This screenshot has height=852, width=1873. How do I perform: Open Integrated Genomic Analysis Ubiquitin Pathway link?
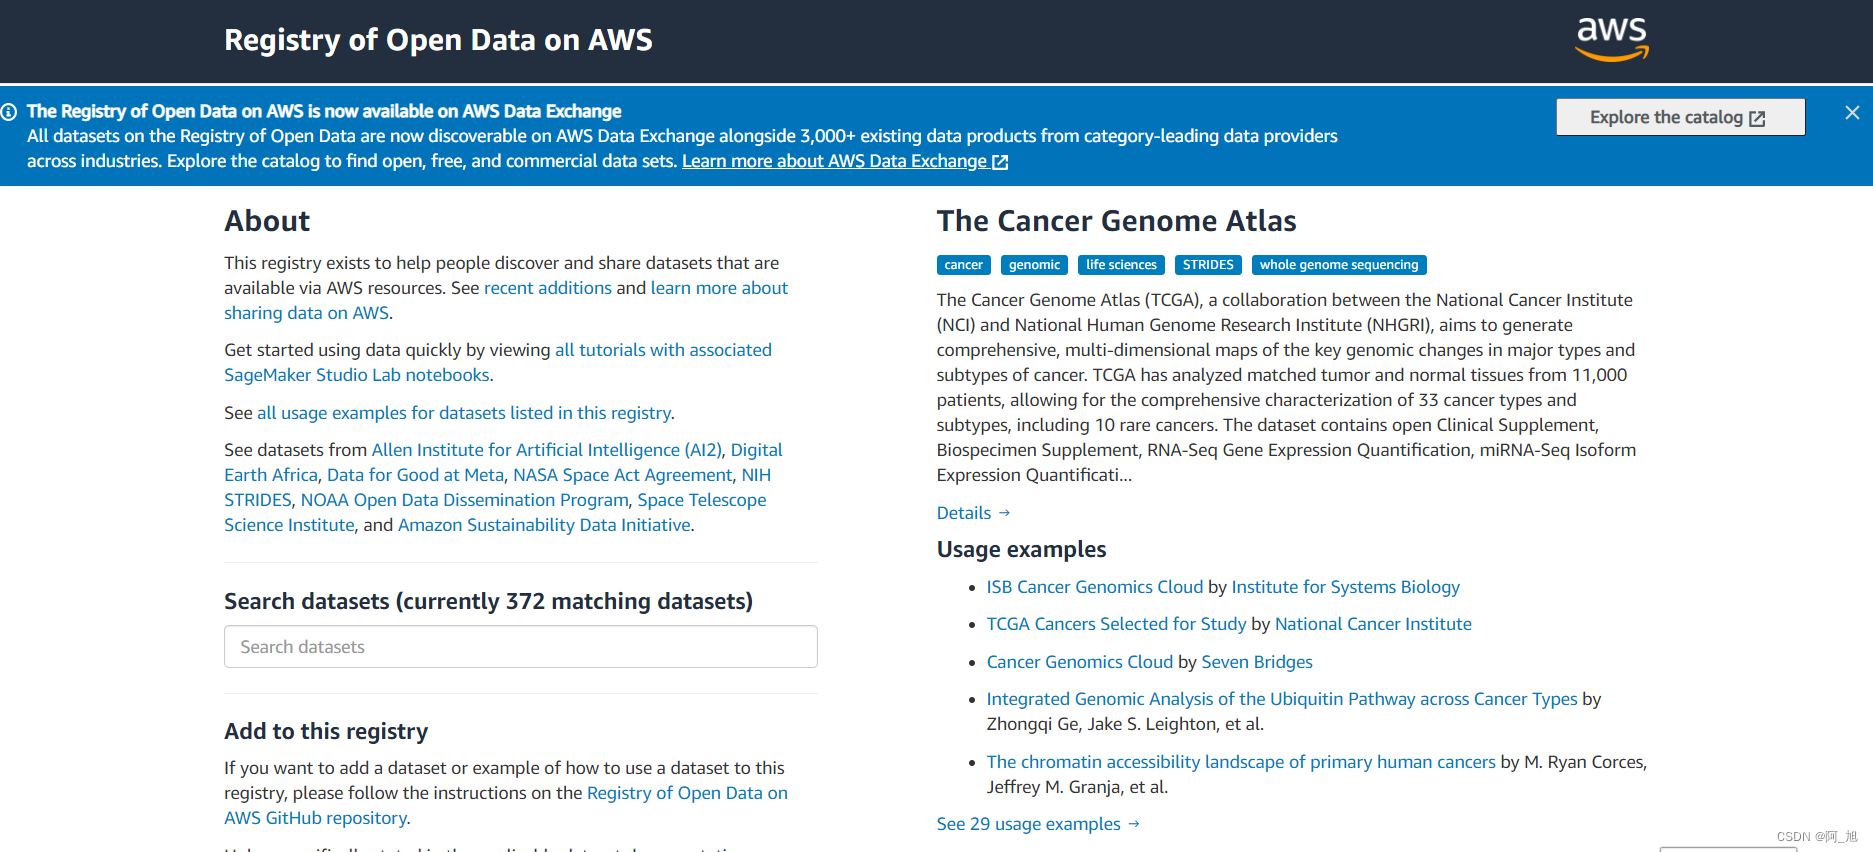(1282, 699)
